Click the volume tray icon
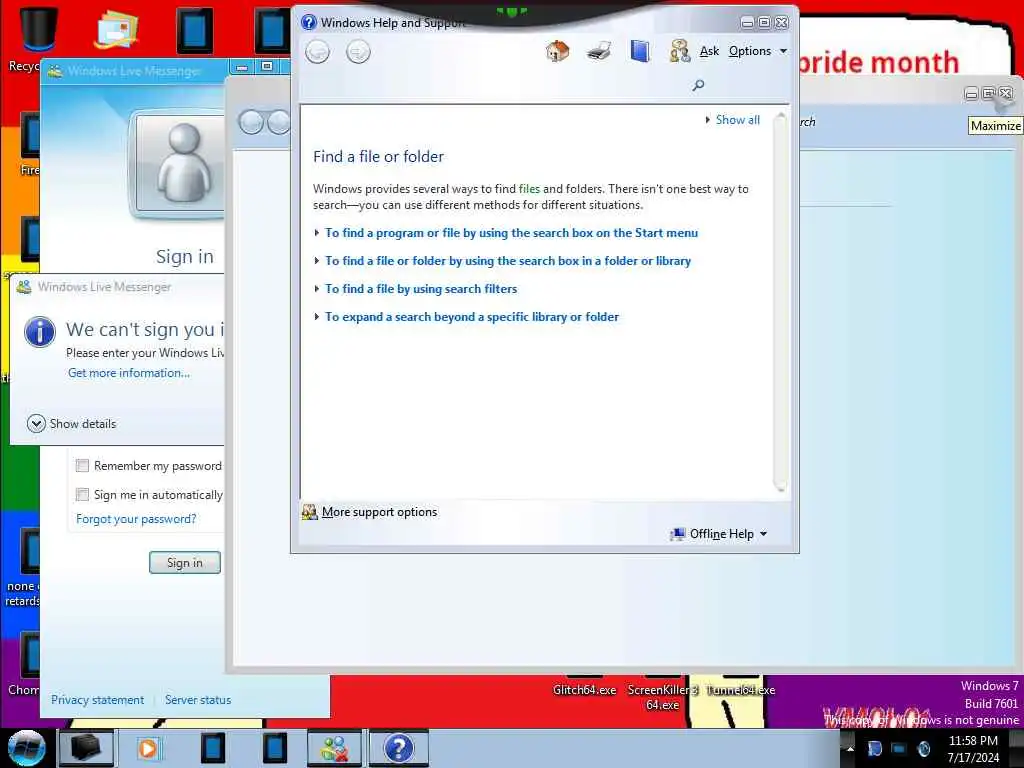The width and height of the screenshot is (1024, 768). (923, 748)
